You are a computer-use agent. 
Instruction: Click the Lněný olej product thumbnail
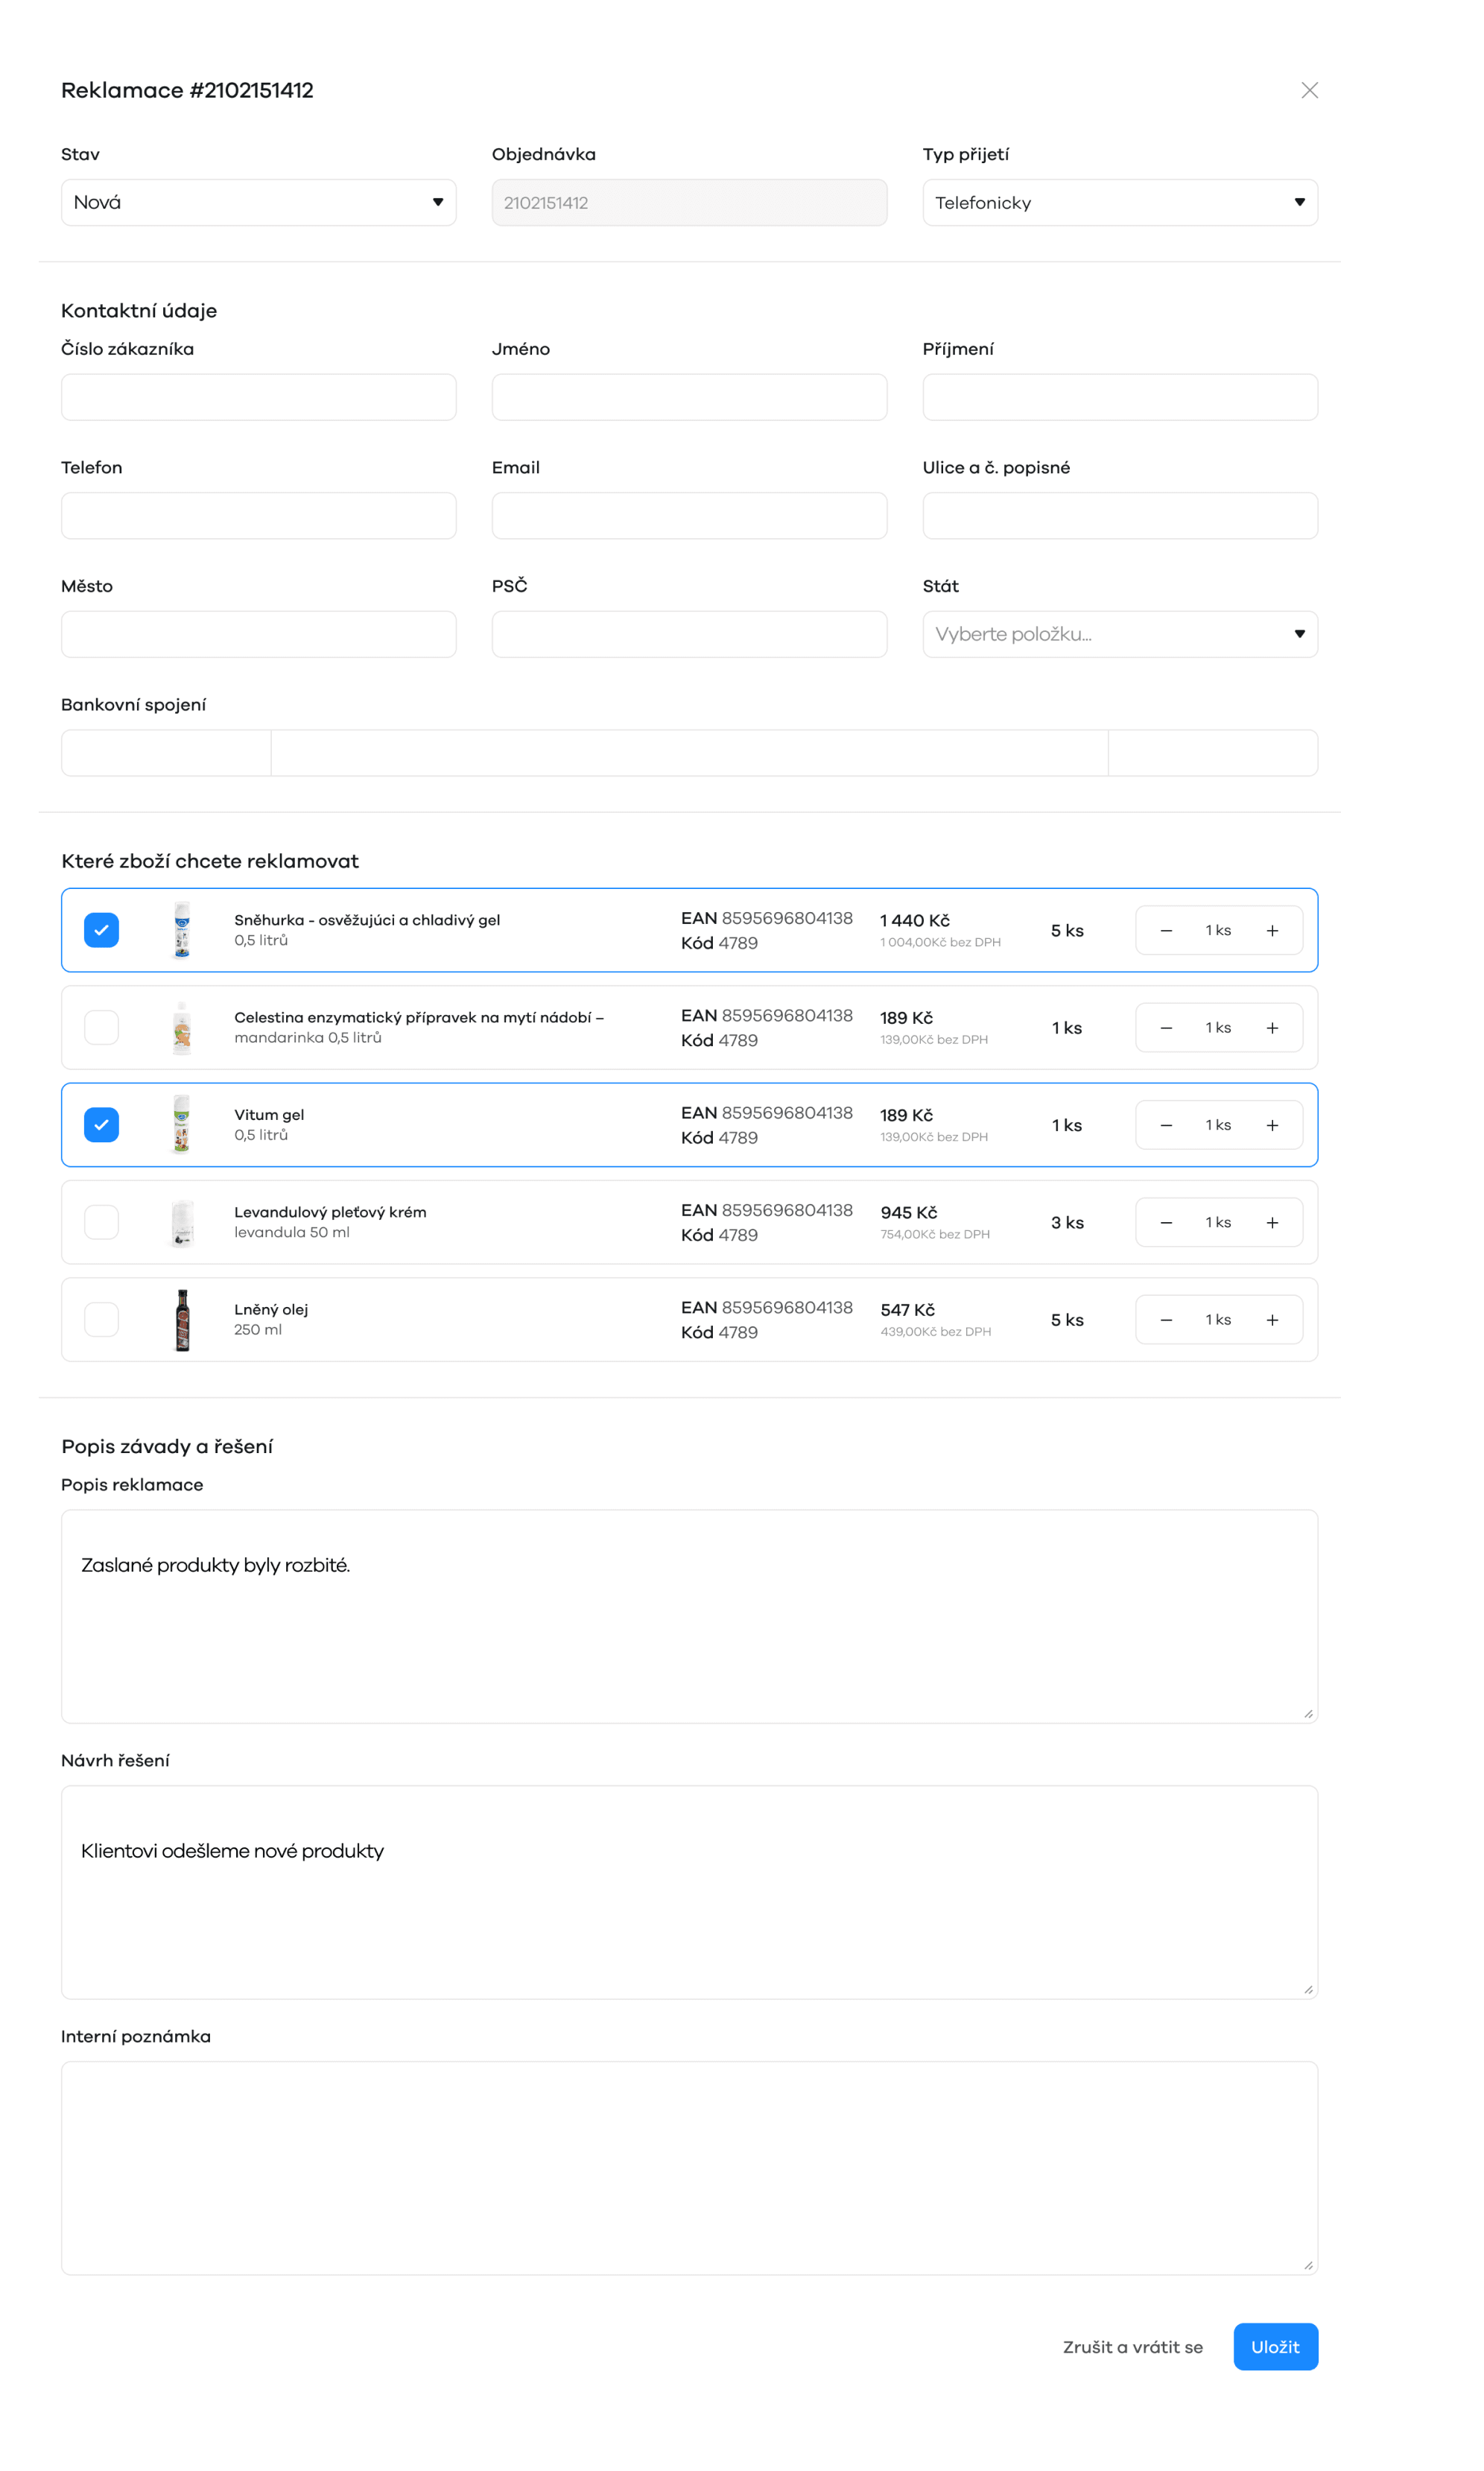coord(182,1320)
